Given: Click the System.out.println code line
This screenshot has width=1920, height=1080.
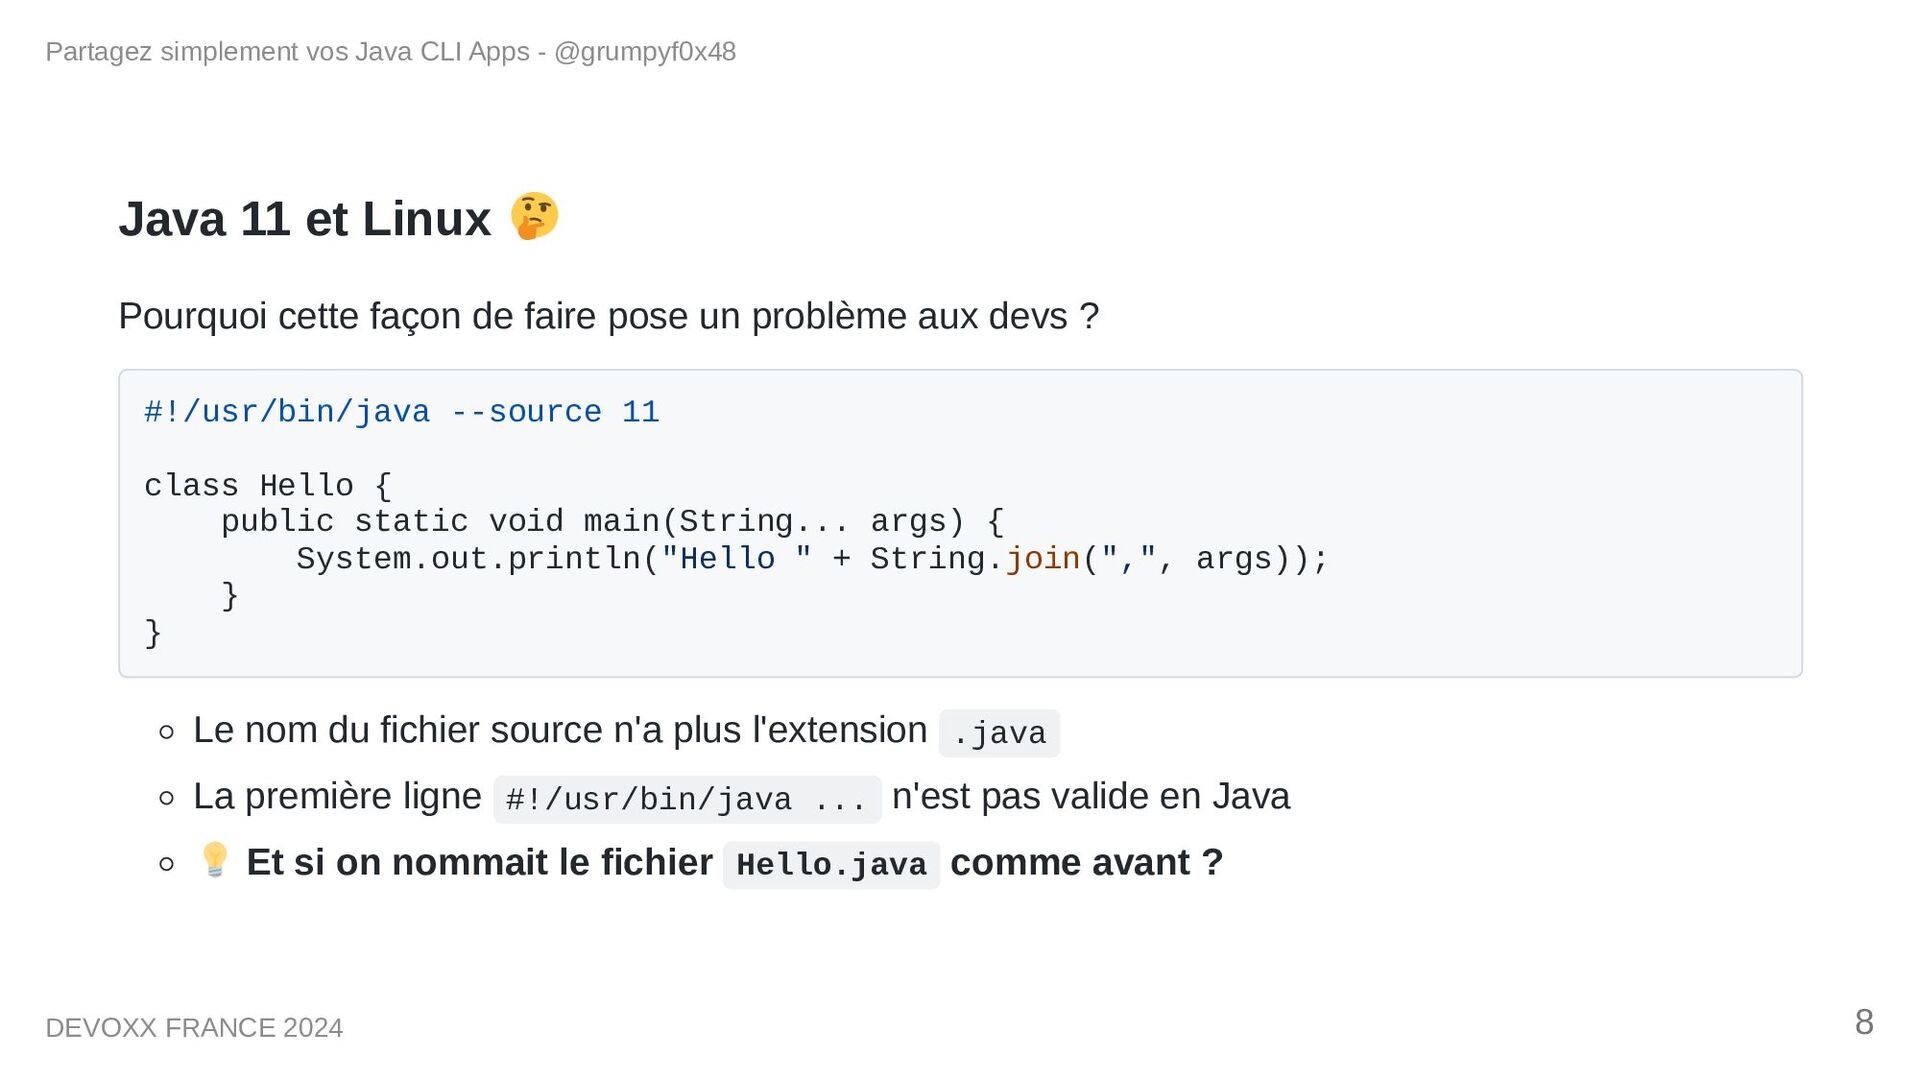Looking at the screenshot, I should [811, 559].
